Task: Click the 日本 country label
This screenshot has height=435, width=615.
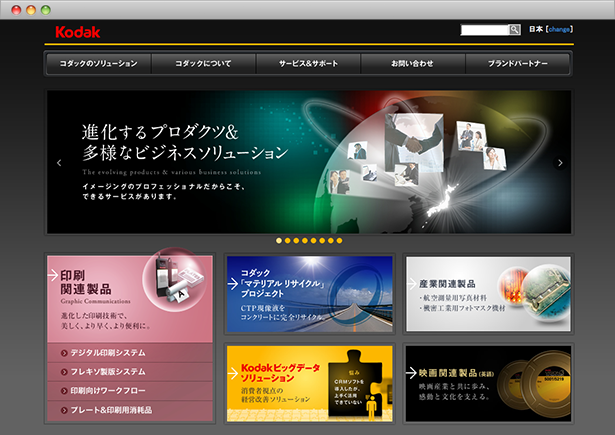Action: pyautogui.click(x=536, y=29)
